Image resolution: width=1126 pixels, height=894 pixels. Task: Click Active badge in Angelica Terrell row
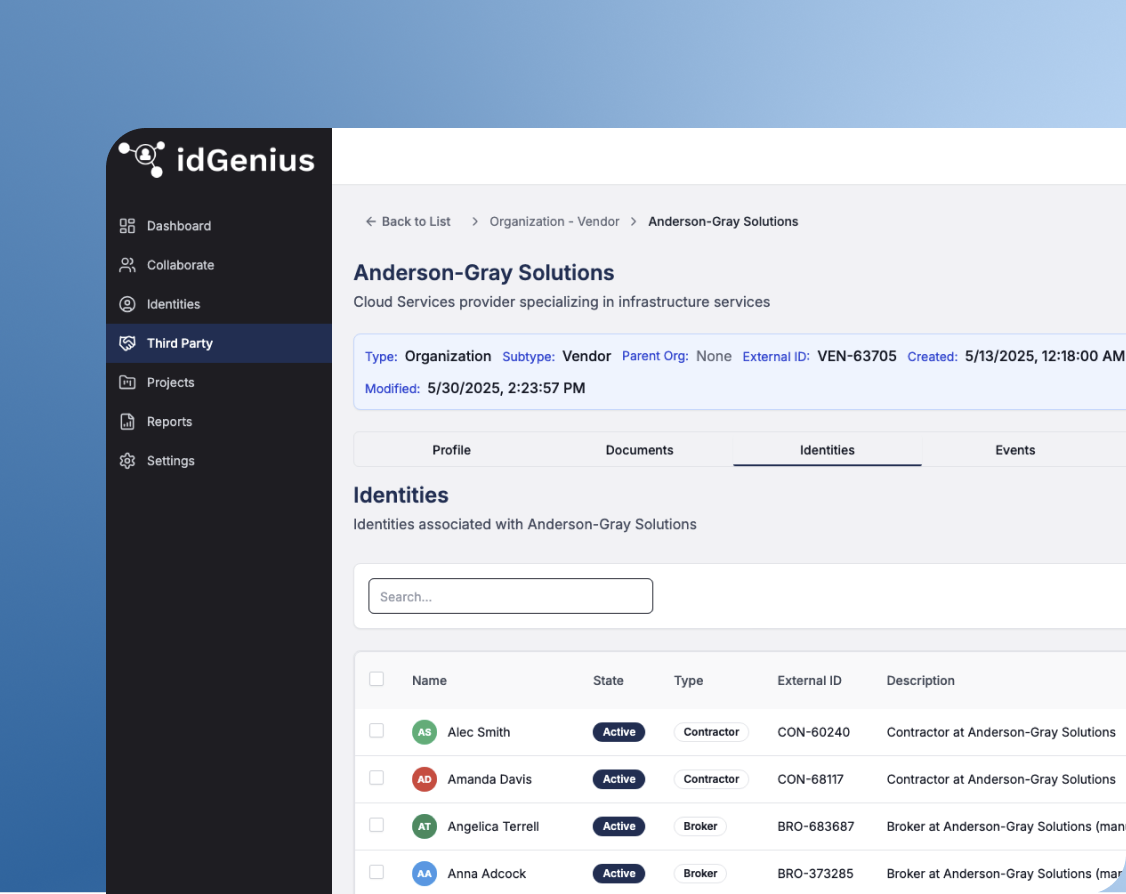click(619, 827)
